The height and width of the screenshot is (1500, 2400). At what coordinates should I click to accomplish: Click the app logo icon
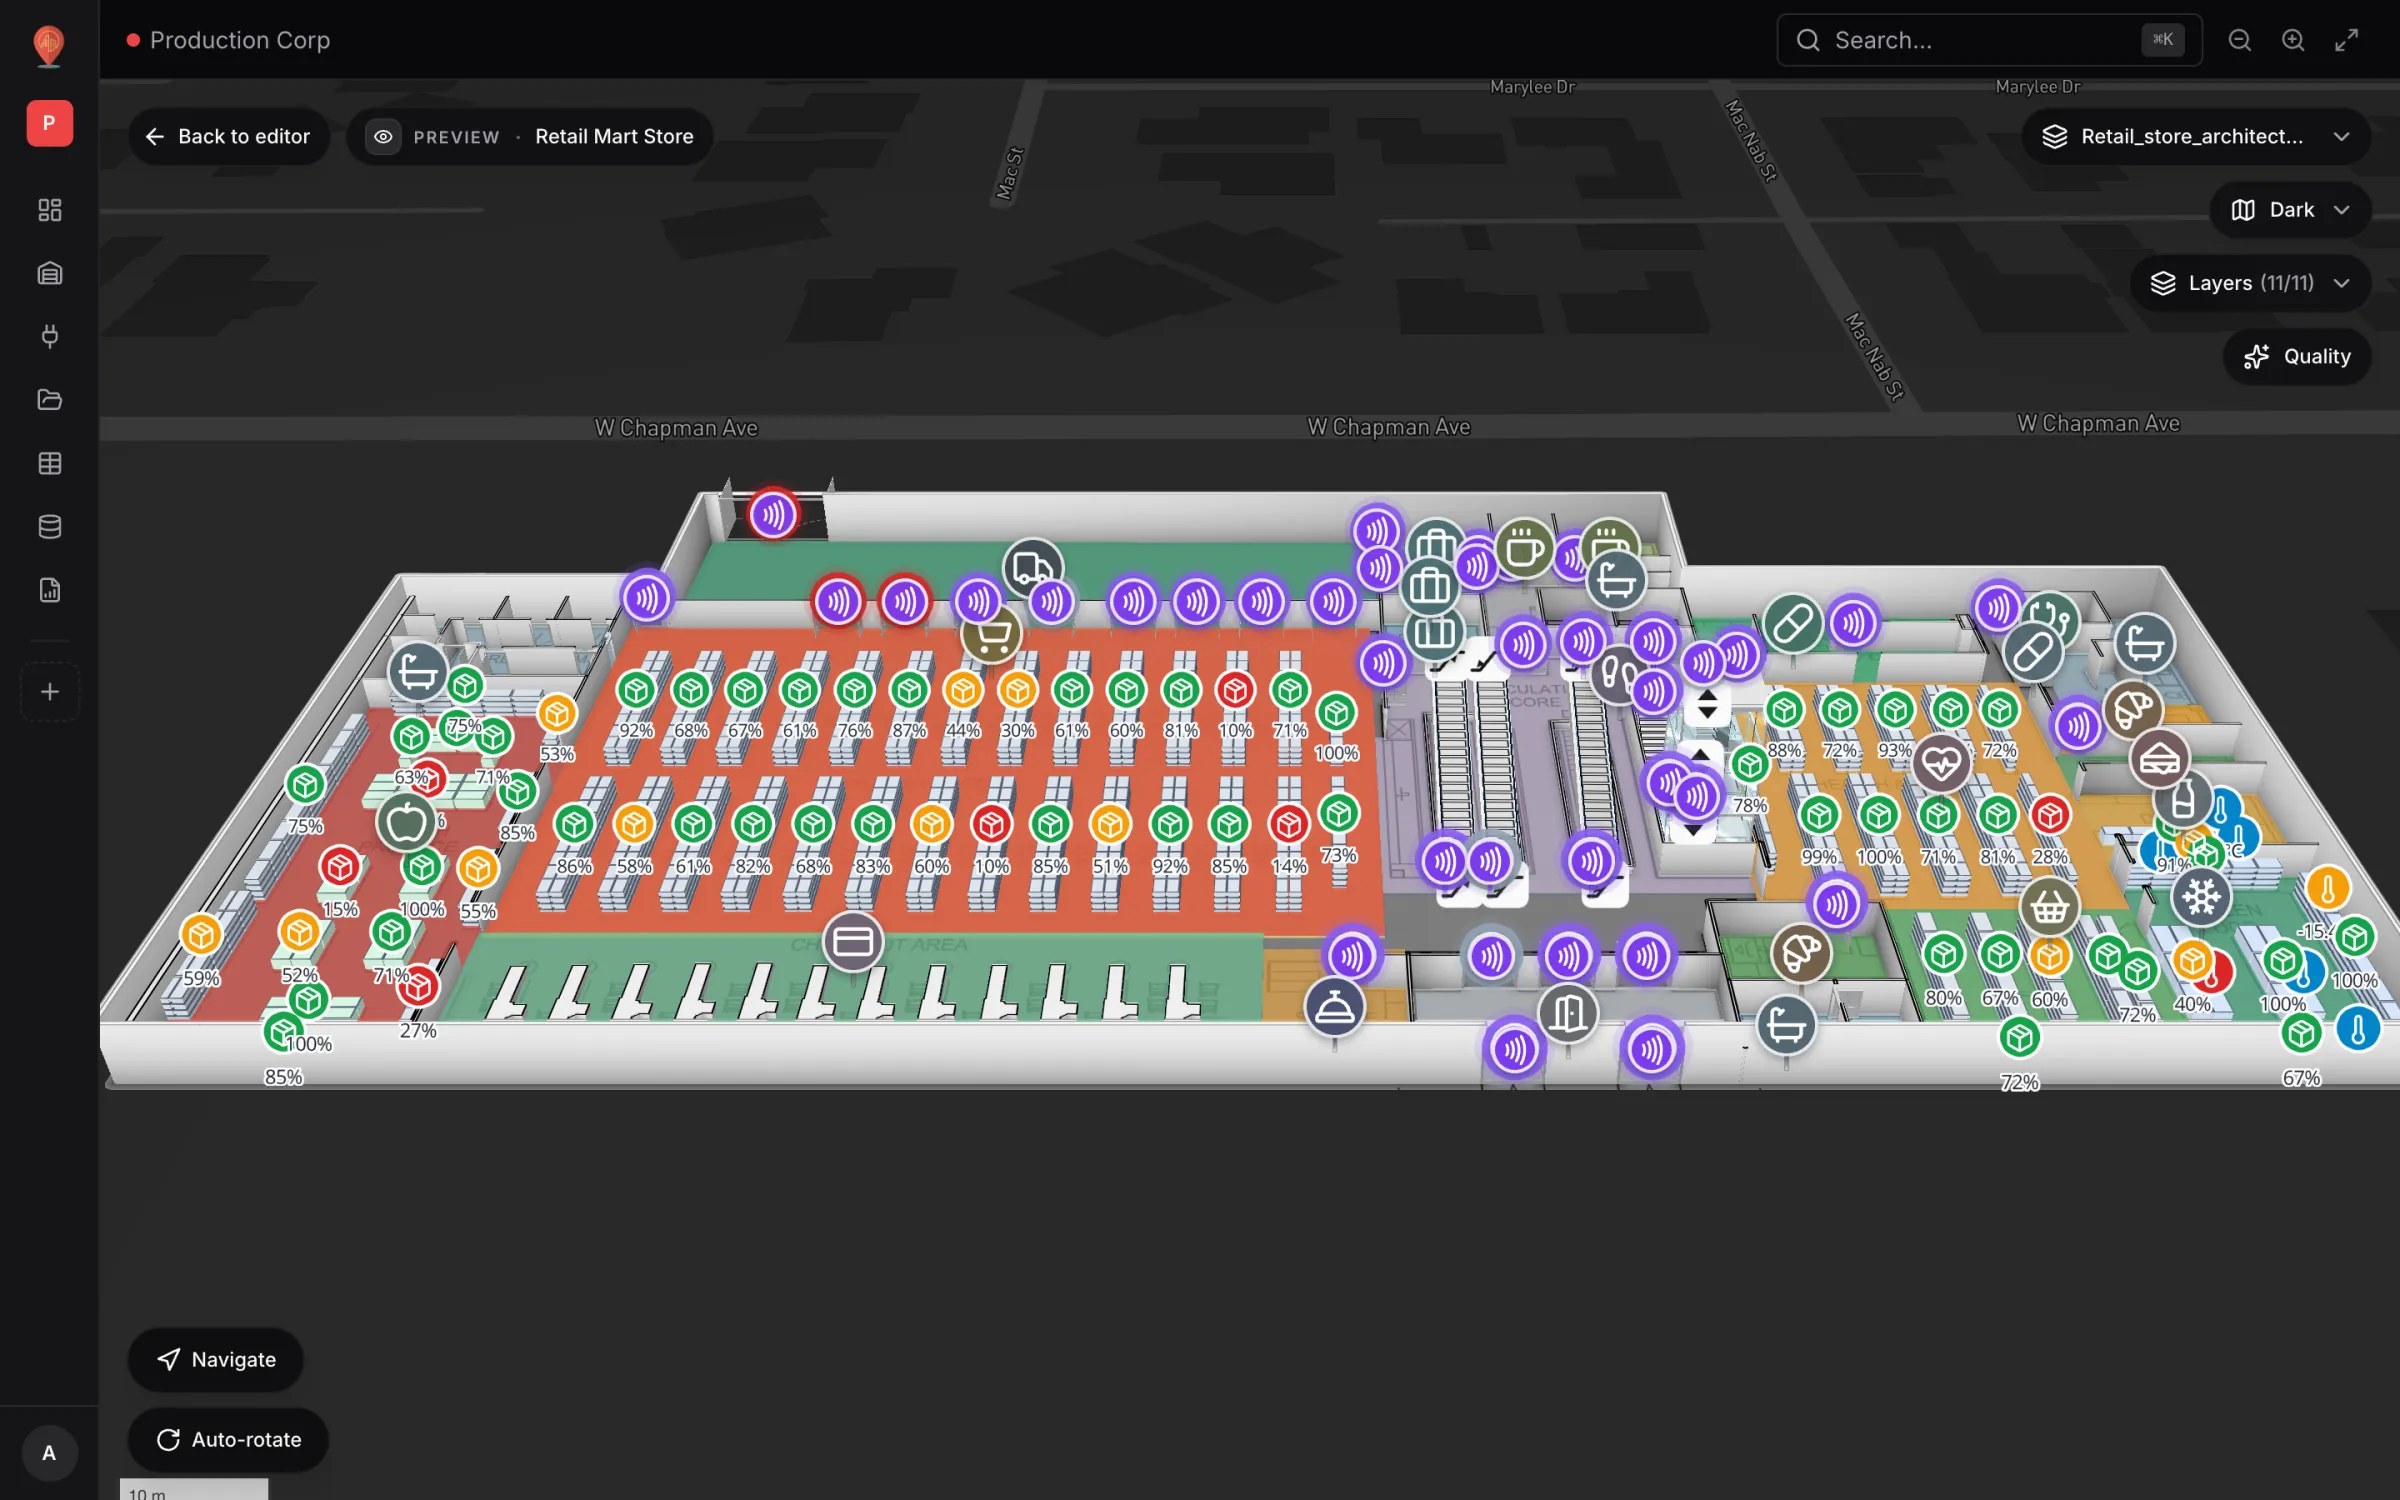pyautogui.click(x=49, y=45)
